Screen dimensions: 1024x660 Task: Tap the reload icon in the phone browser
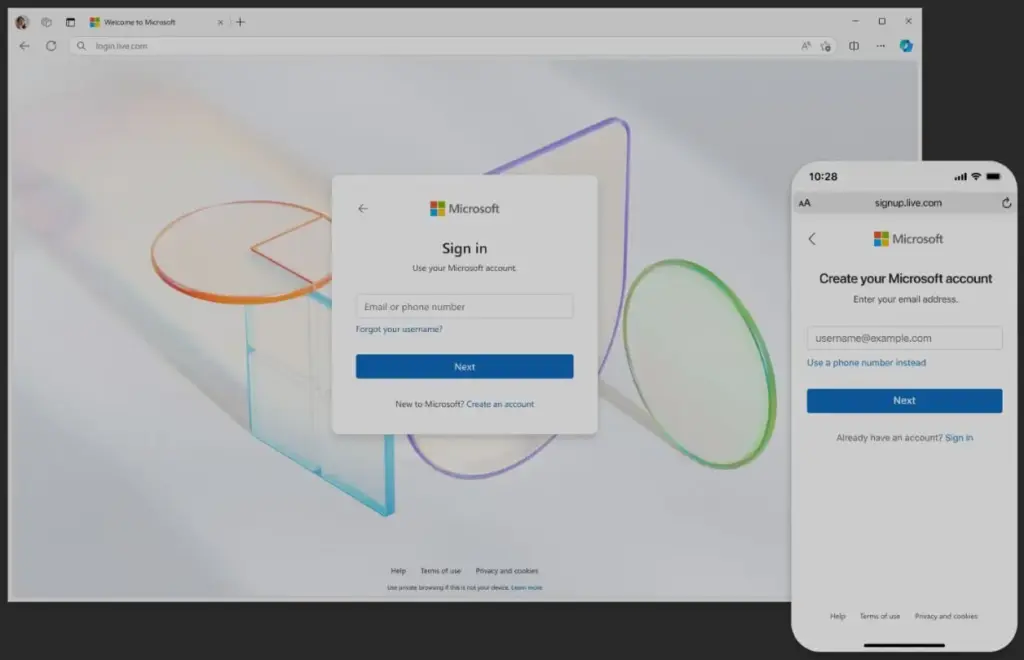[1006, 203]
